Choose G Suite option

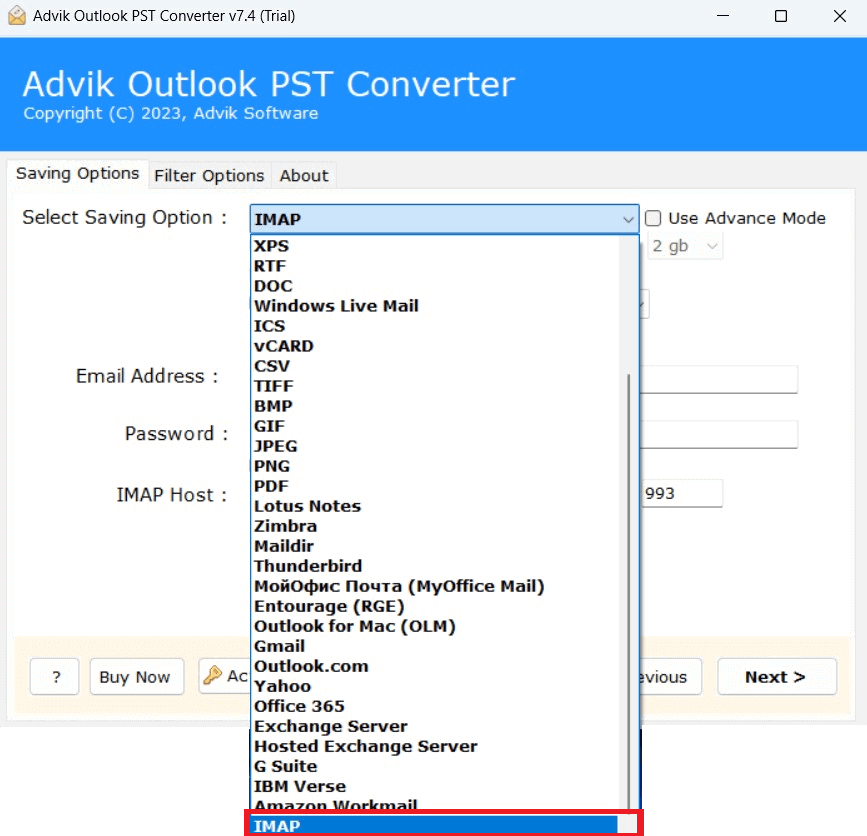pos(435,766)
